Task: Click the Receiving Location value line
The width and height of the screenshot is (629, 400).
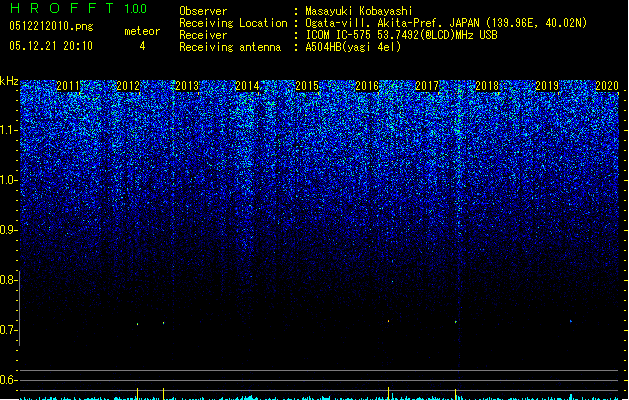Action: tap(446, 23)
